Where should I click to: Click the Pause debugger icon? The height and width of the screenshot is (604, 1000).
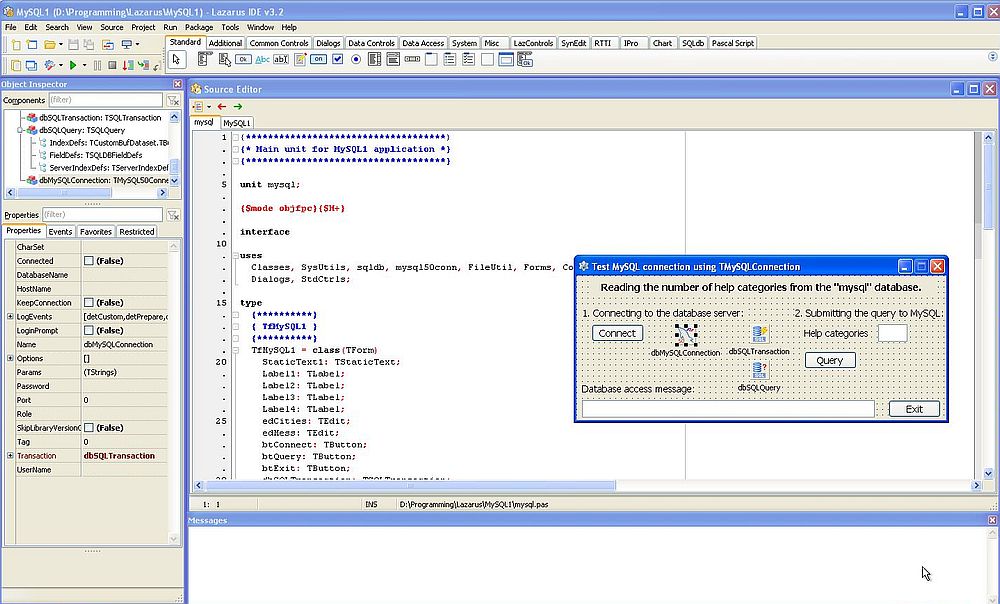pyautogui.click(x=98, y=65)
